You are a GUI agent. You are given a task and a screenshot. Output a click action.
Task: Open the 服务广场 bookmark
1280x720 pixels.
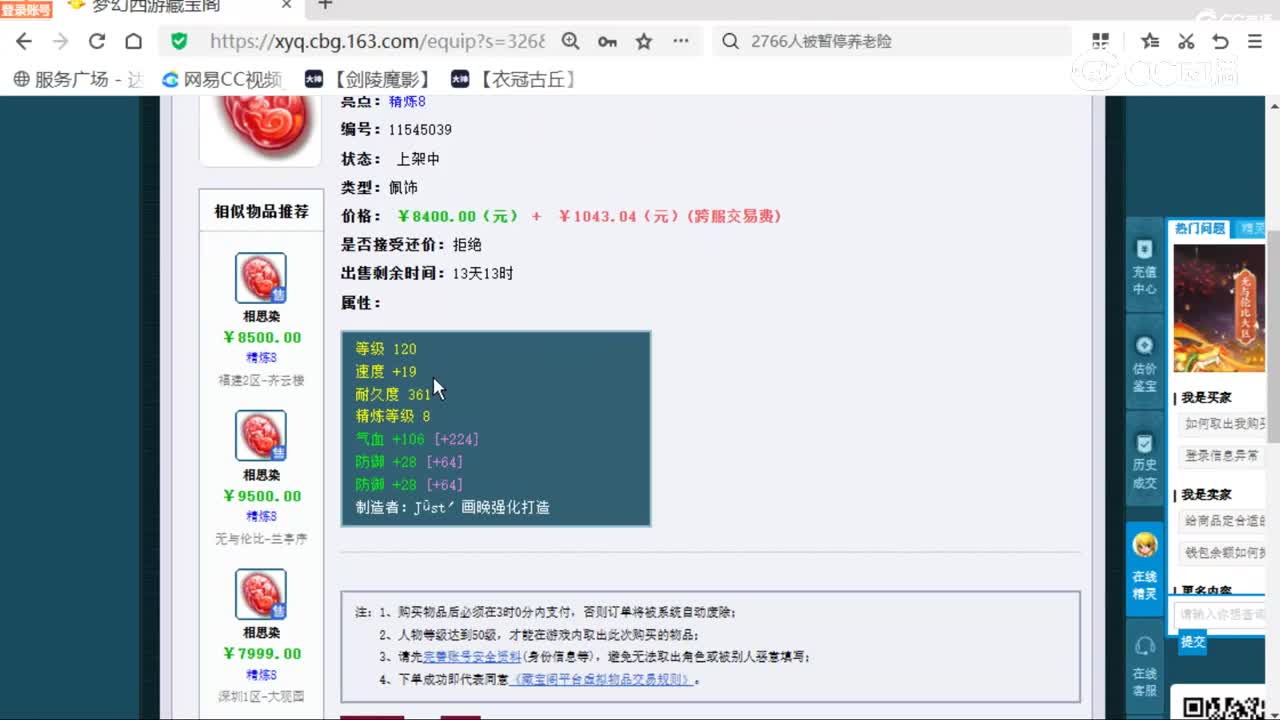(78, 79)
